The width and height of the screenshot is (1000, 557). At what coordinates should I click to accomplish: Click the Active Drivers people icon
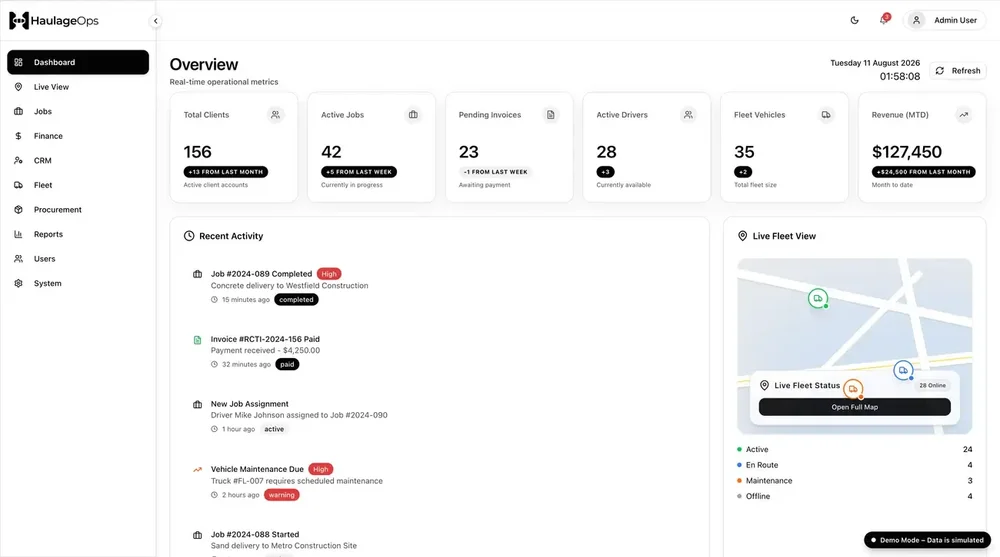coord(688,115)
